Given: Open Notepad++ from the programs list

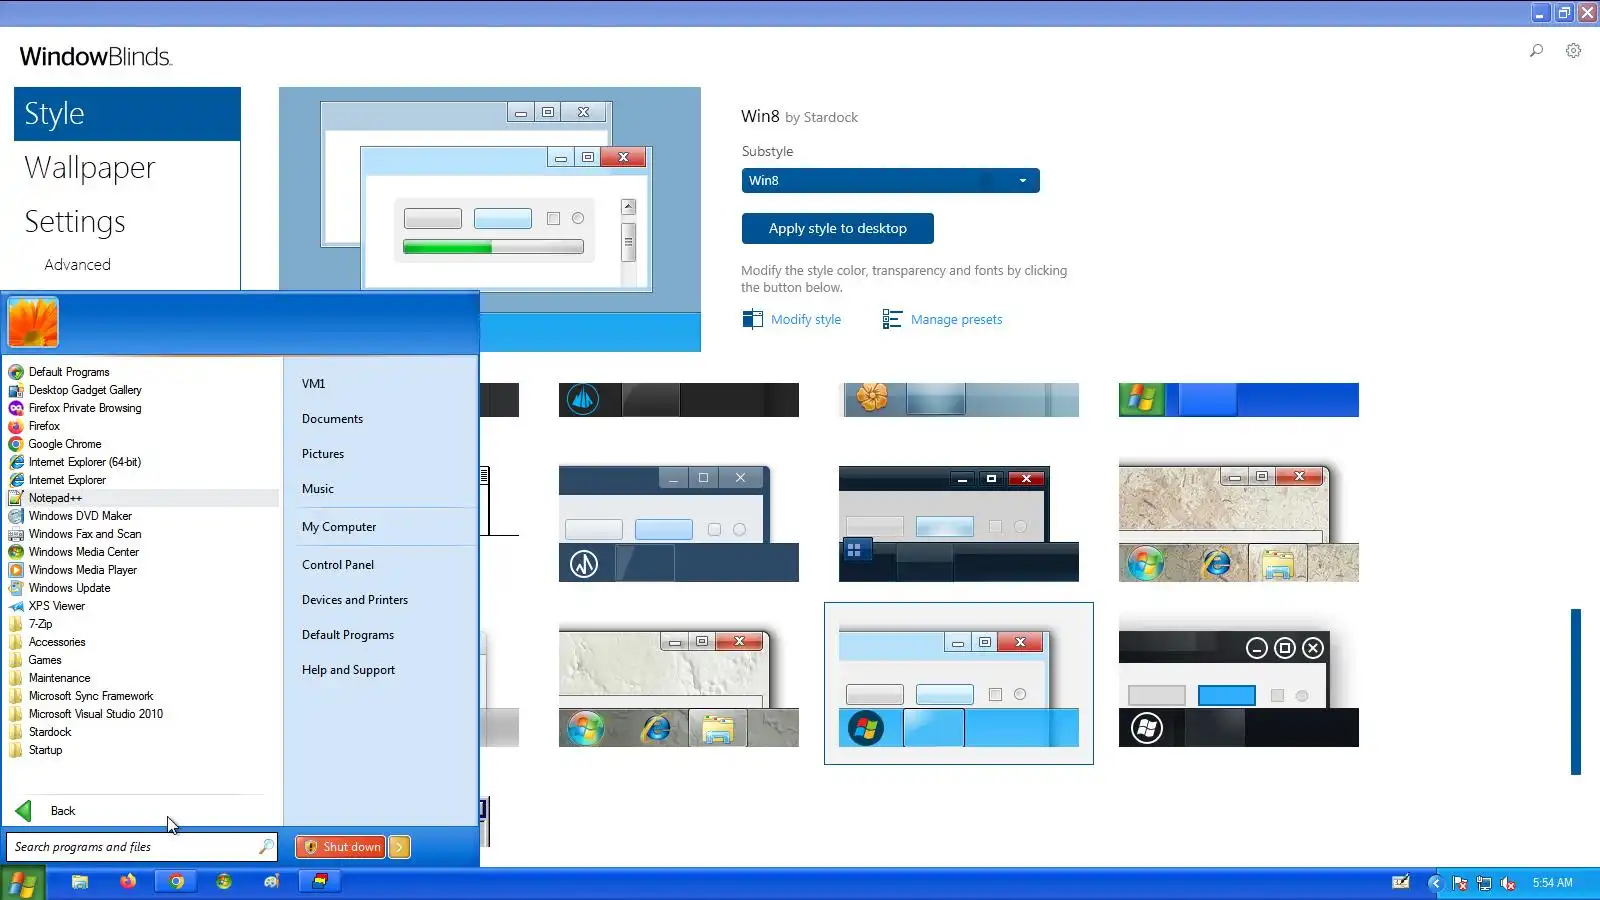Looking at the screenshot, I should click(x=142, y=498).
